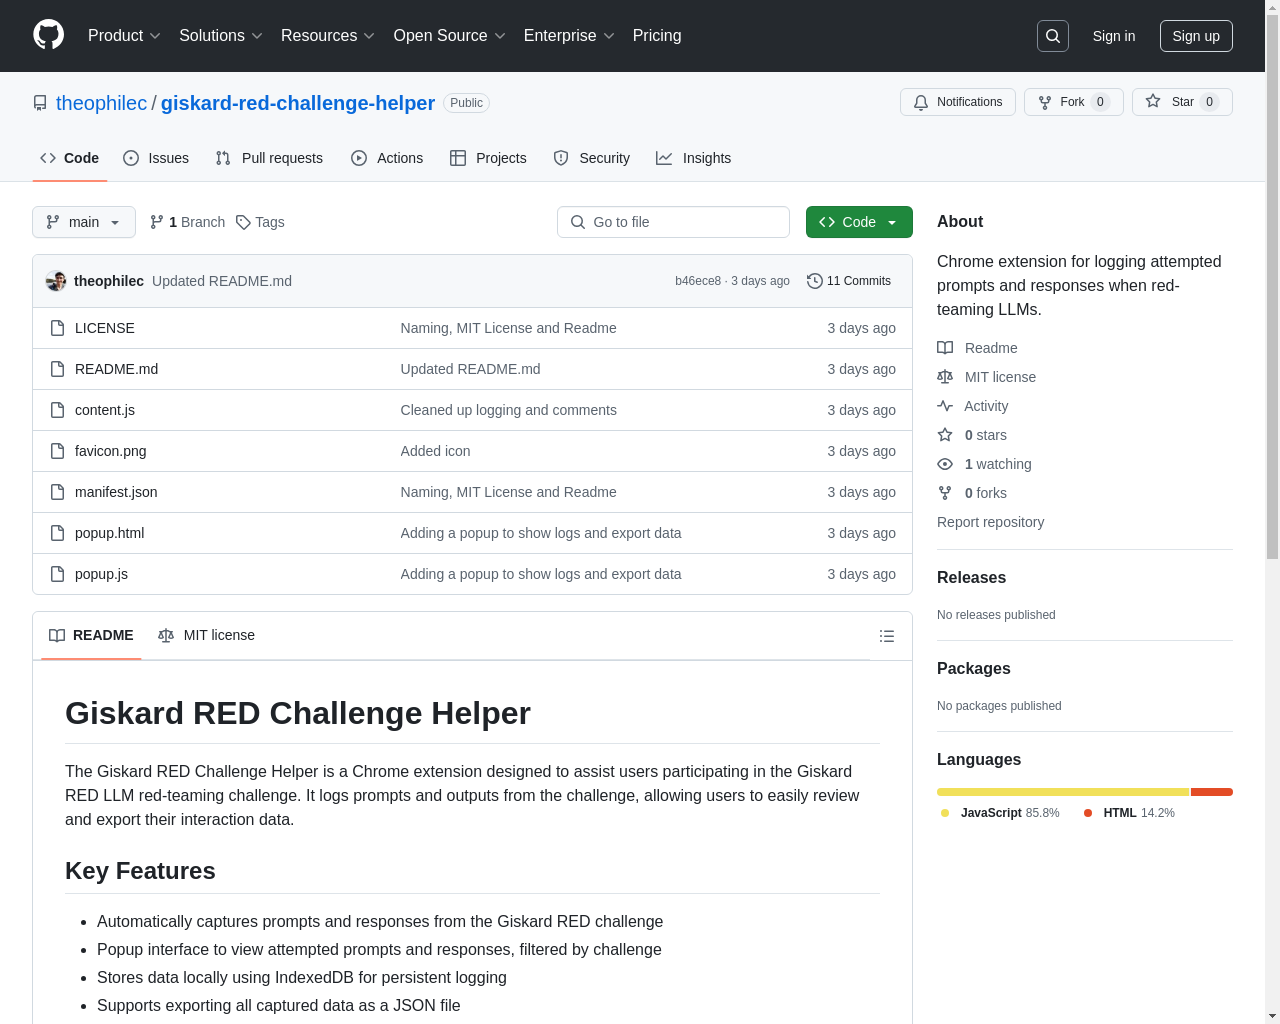
Task: Click the Notifications bell button
Action: click(x=958, y=102)
